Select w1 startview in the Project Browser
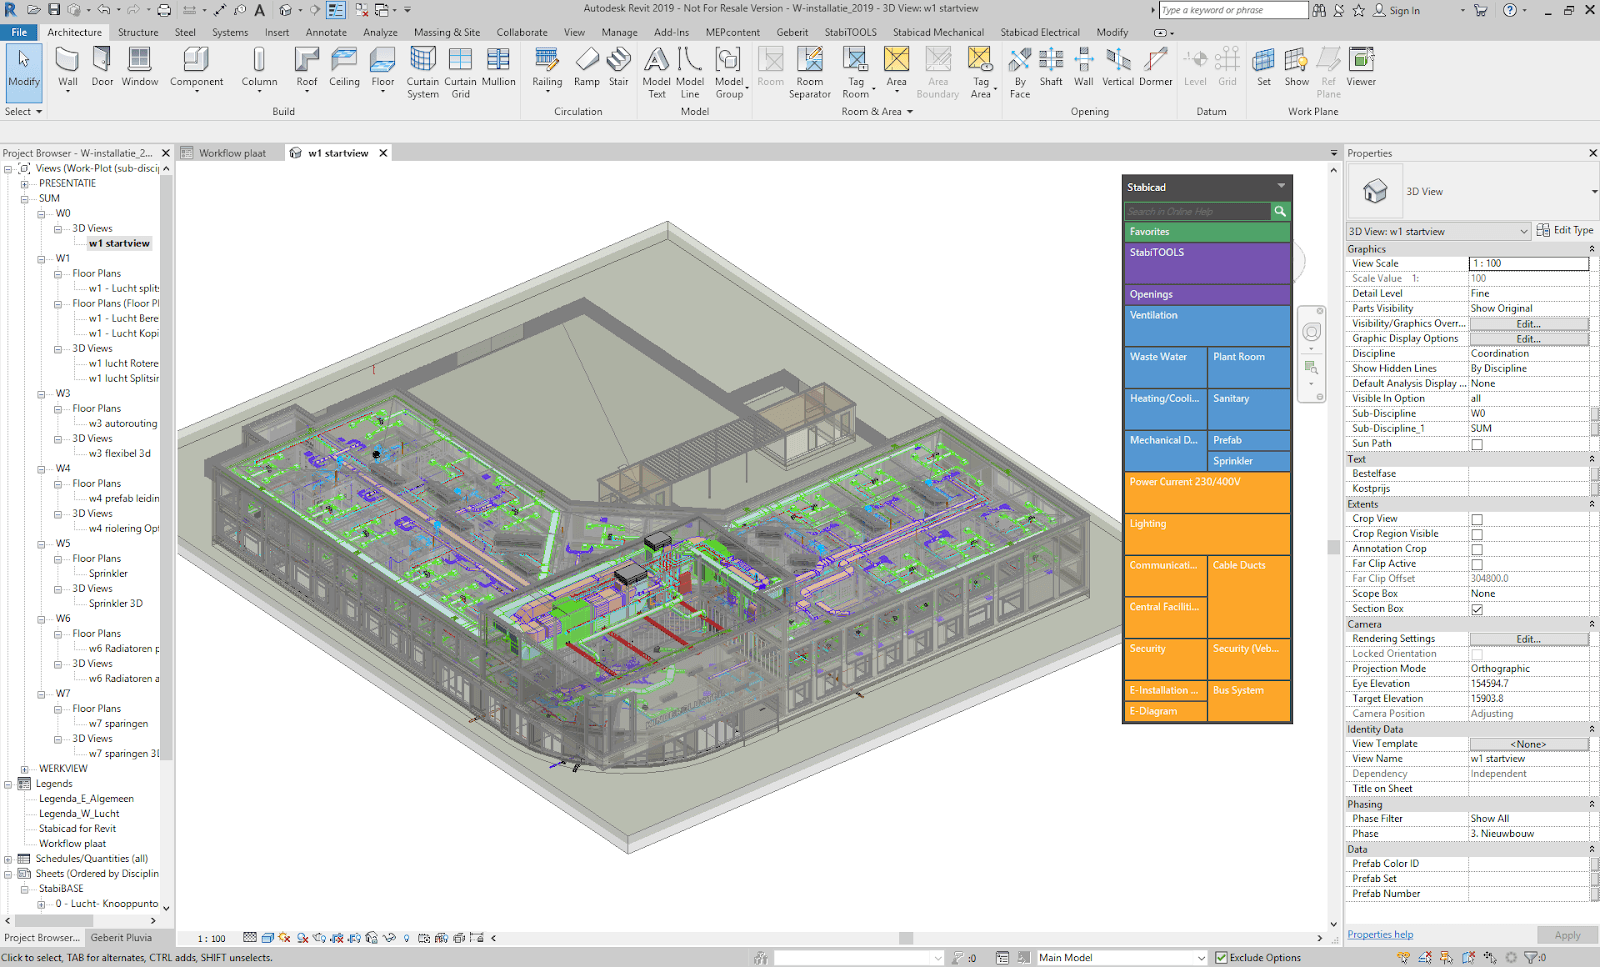1600x967 pixels. [x=117, y=243]
